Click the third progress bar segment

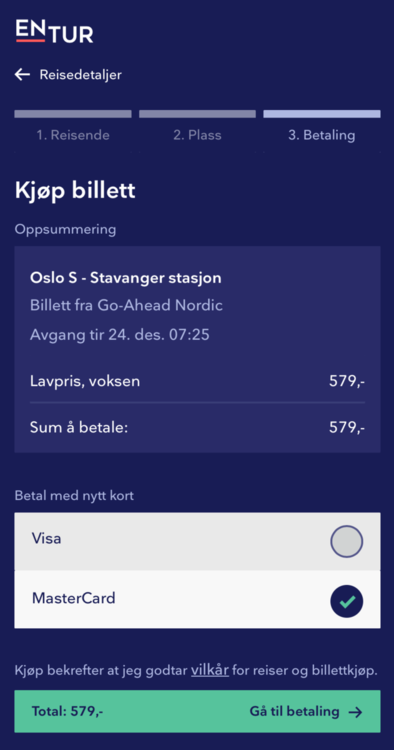(322, 114)
